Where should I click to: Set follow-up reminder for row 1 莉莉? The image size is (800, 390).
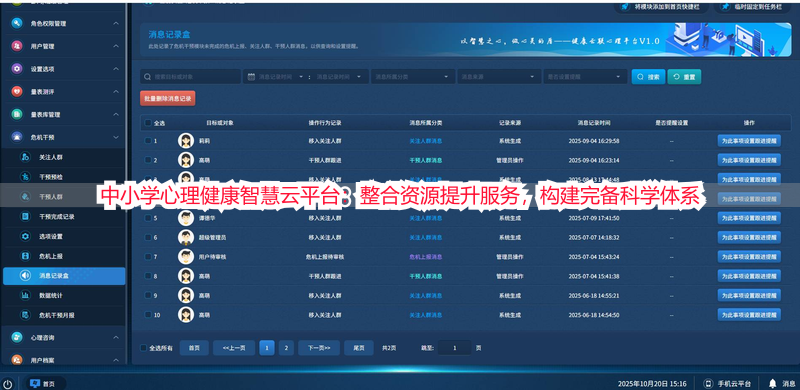coord(749,141)
